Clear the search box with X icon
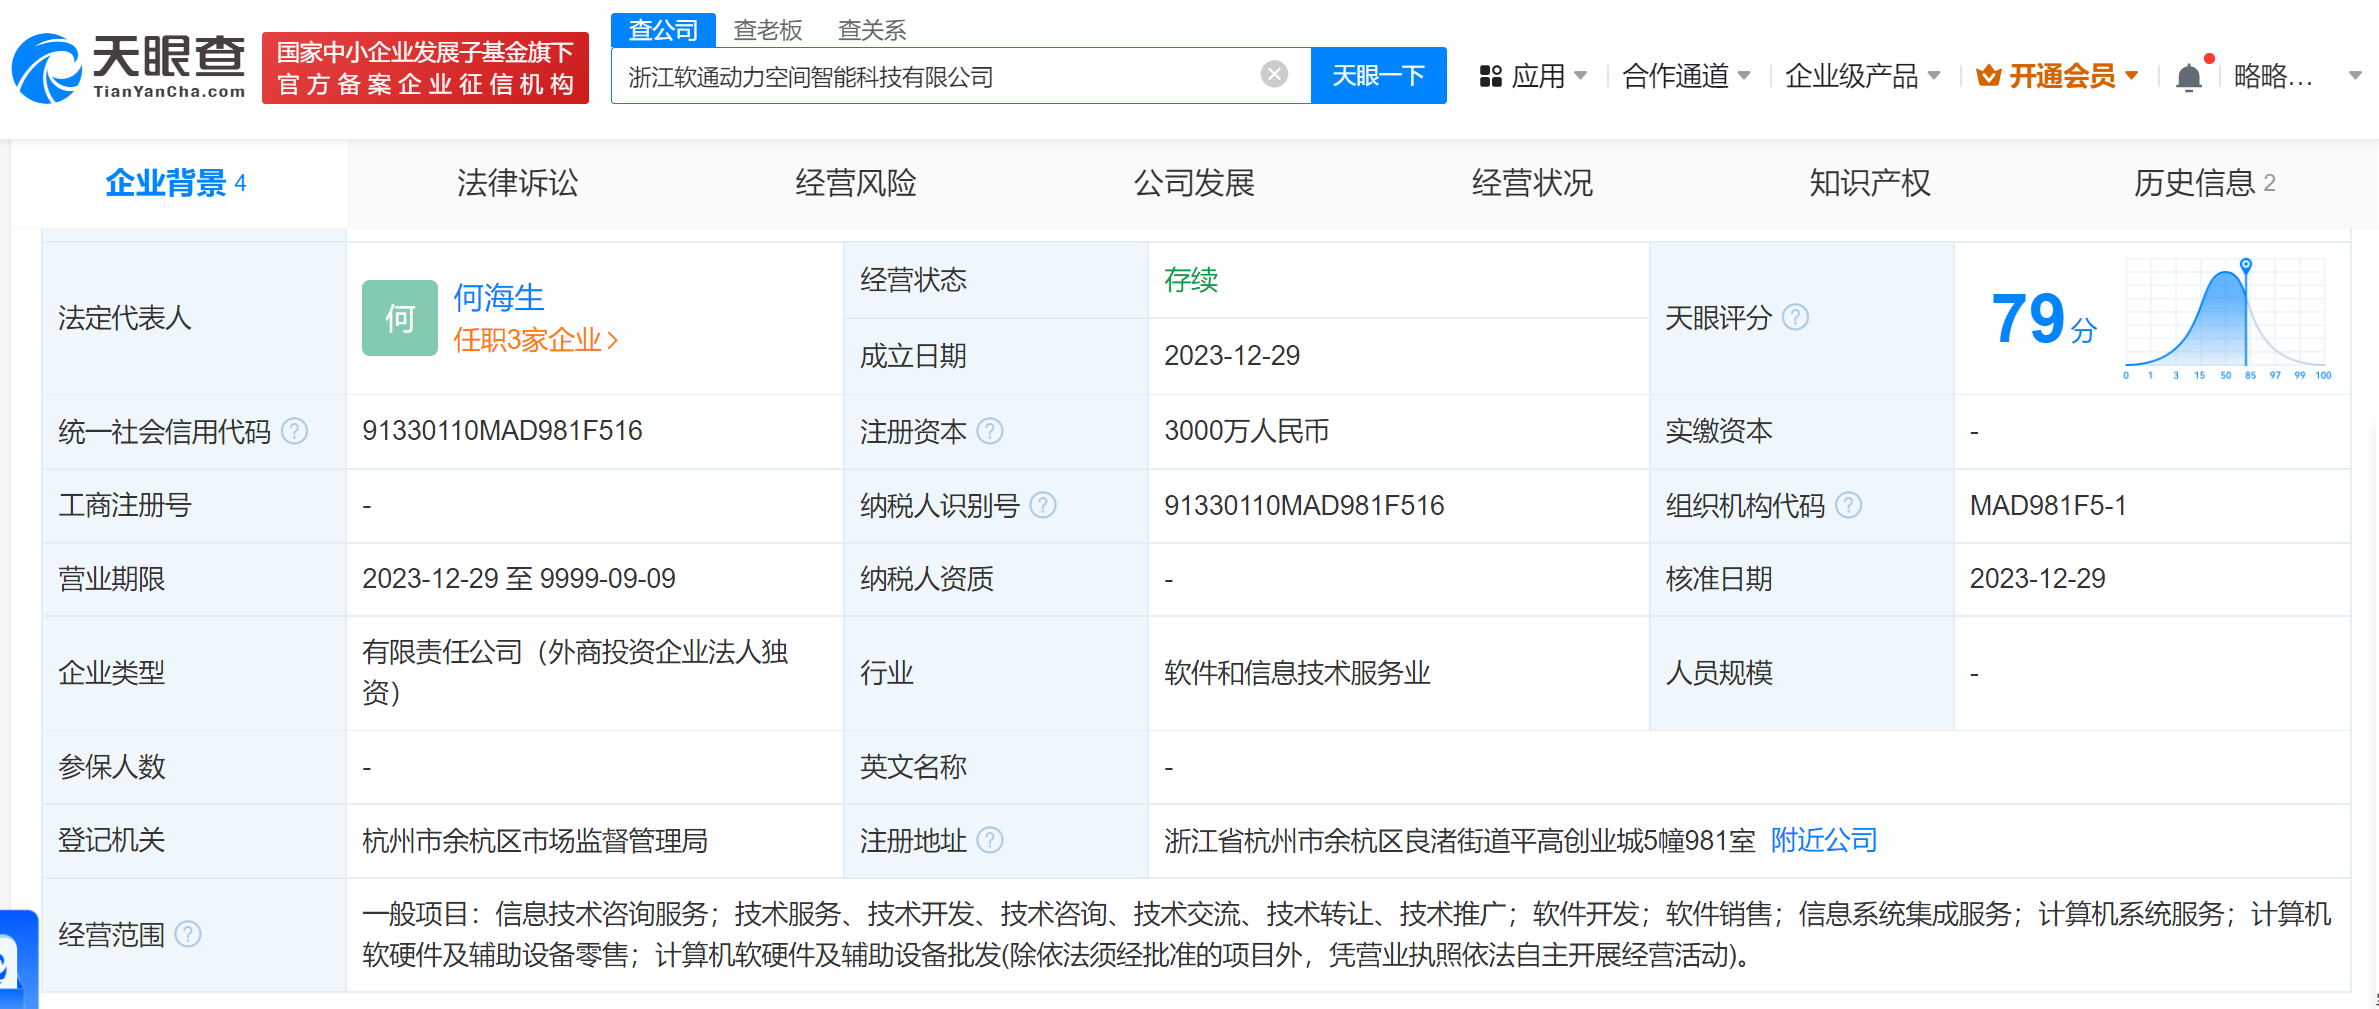The image size is (2379, 1009). [x=1273, y=74]
